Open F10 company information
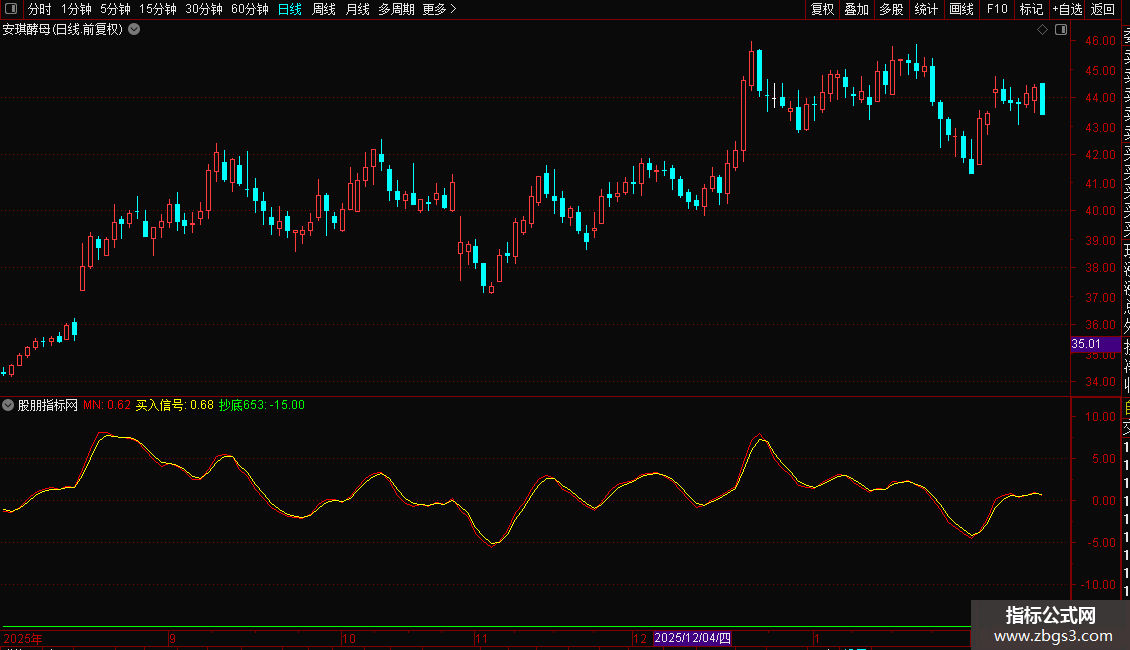The image size is (1130, 650). (x=997, y=9)
